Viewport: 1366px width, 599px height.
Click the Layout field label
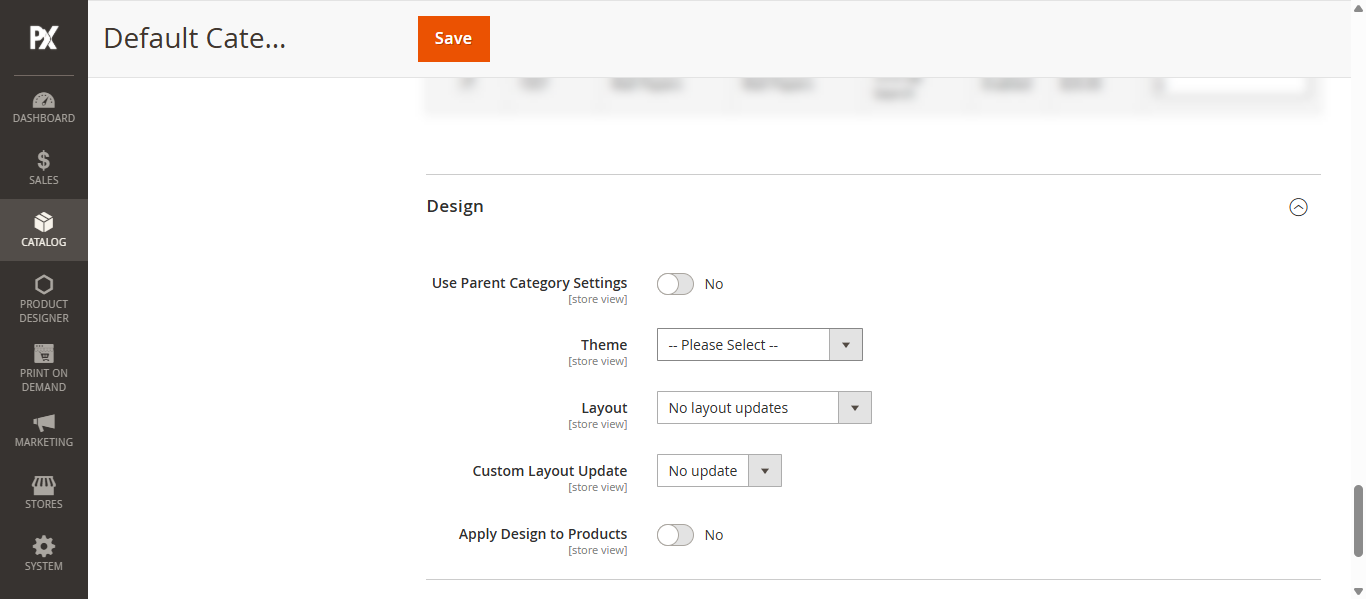pos(604,408)
